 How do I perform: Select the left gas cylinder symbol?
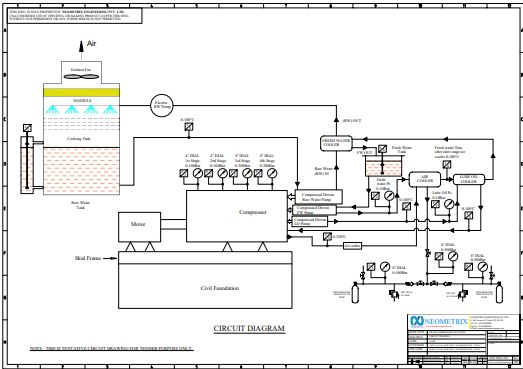pyautogui.click(x=356, y=293)
